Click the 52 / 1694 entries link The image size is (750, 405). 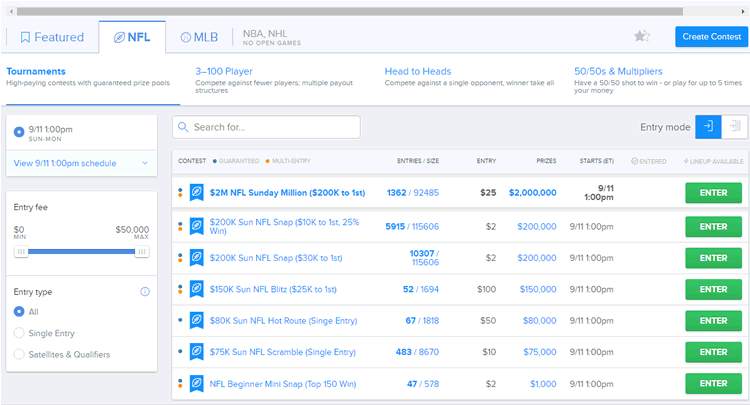[x=421, y=289]
